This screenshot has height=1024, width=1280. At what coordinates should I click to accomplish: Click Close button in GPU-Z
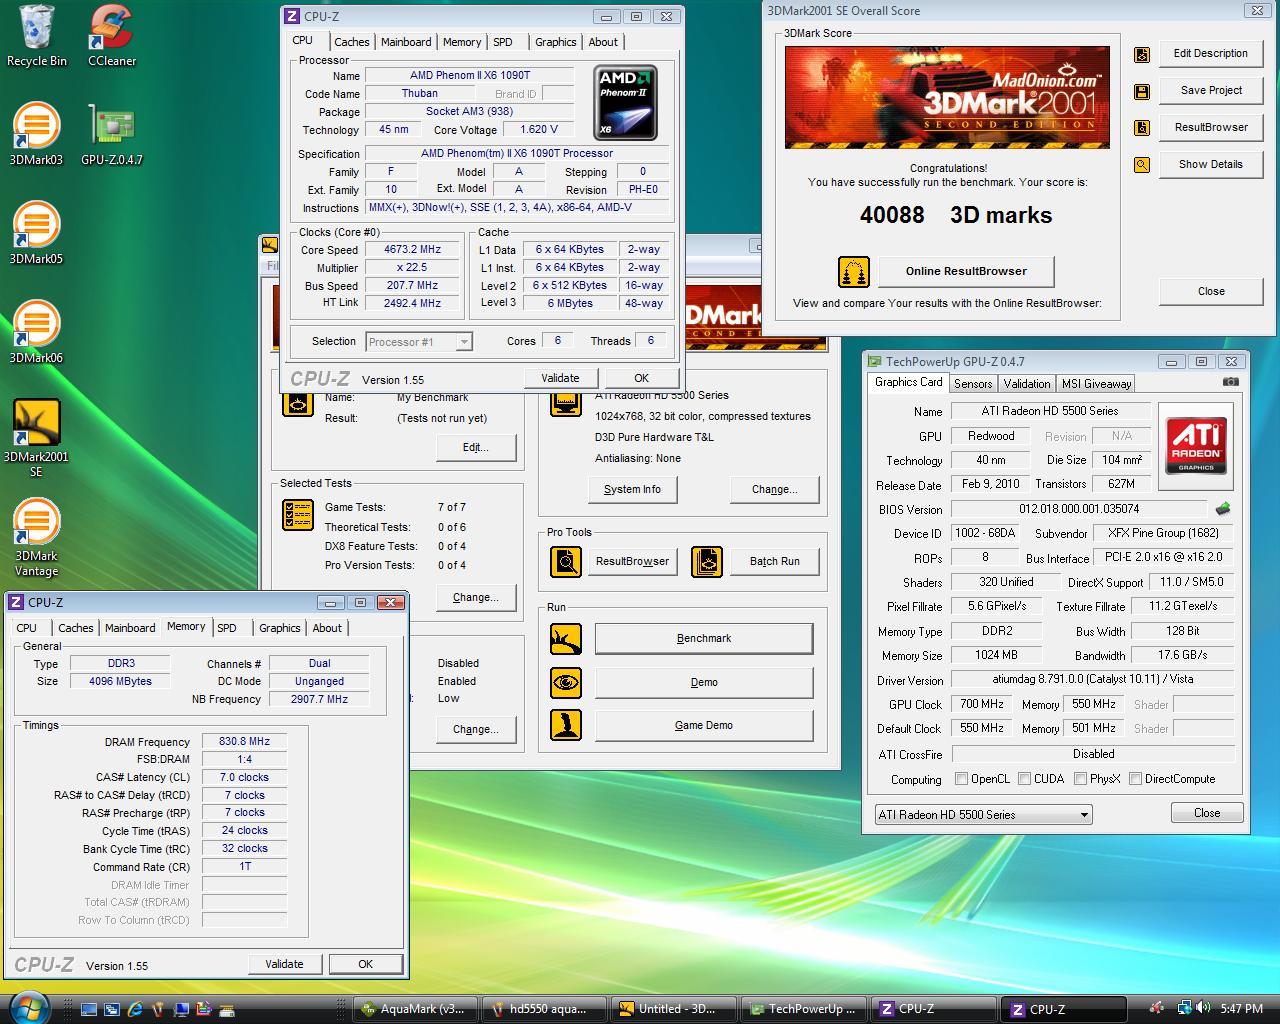1207,813
